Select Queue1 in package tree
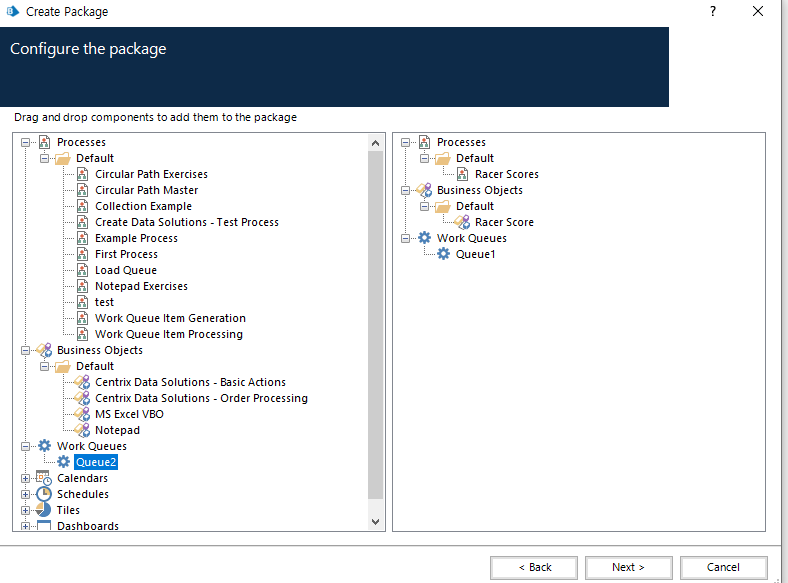 475,254
